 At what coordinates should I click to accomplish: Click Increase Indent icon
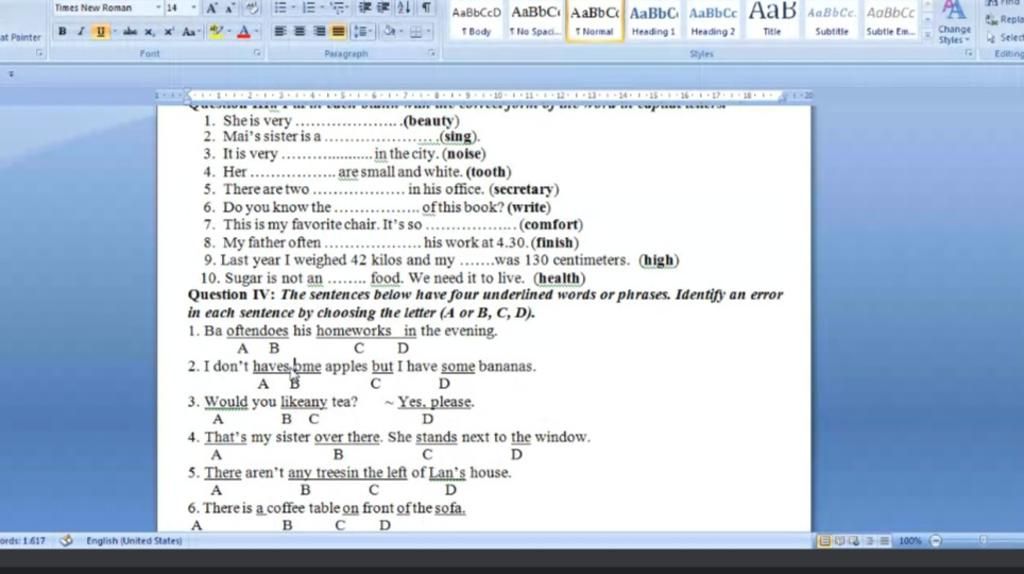click(384, 8)
